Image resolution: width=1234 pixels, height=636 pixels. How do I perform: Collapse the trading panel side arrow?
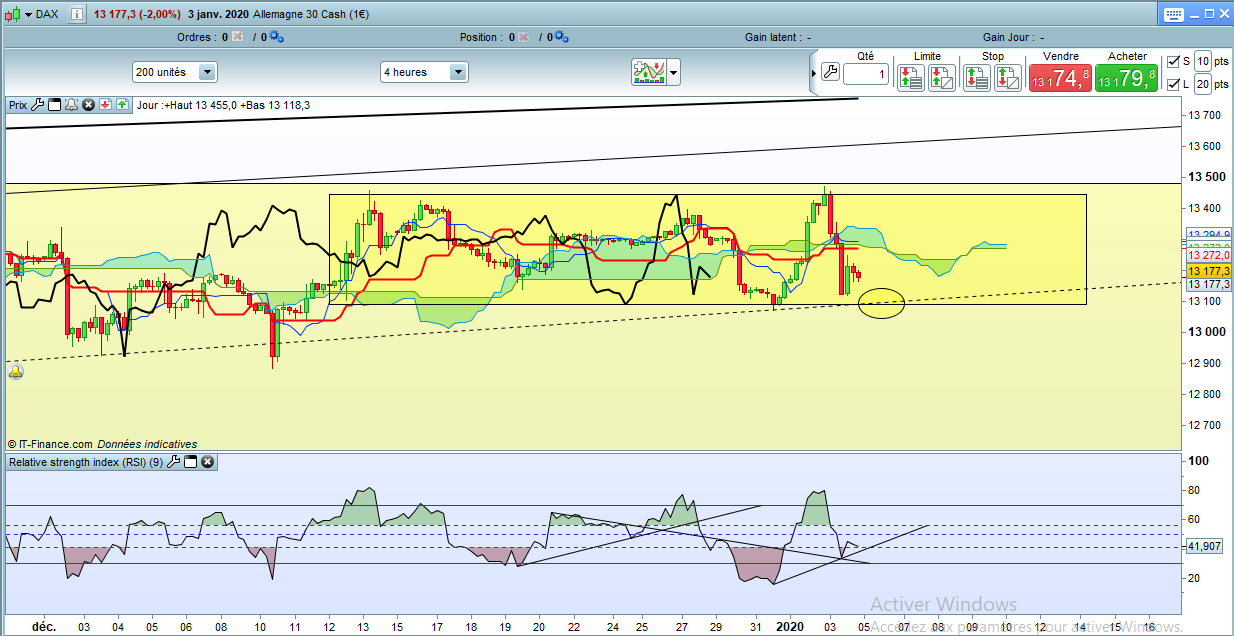point(813,72)
